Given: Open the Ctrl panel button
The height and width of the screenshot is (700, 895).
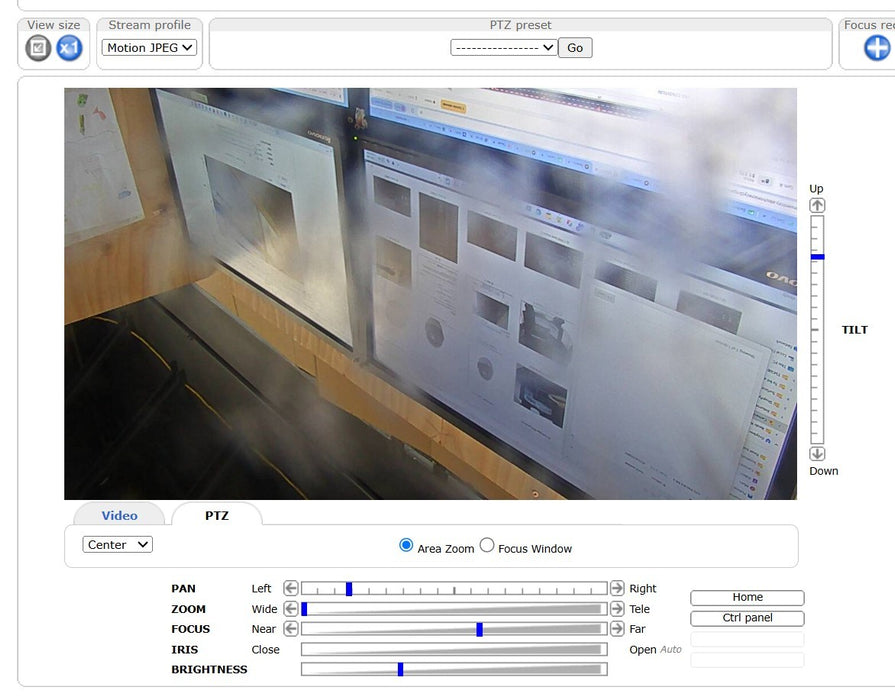Looking at the screenshot, I should click(x=747, y=618).
